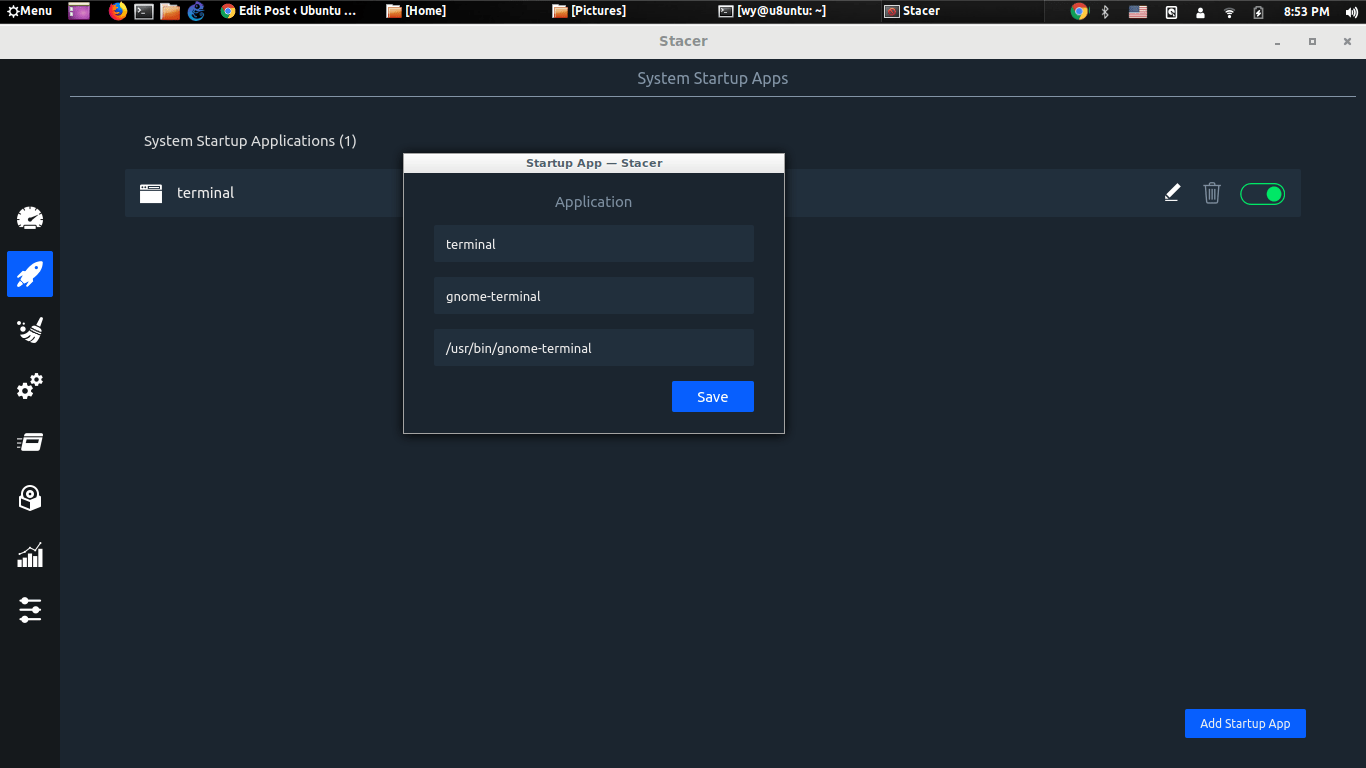Launch Firefox from the top panel
Viewport: 1366px width, 768px height.
point(118,11)
